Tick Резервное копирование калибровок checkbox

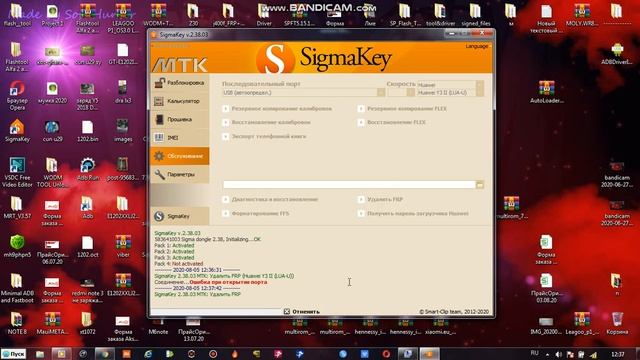click(x=225, y=109)
